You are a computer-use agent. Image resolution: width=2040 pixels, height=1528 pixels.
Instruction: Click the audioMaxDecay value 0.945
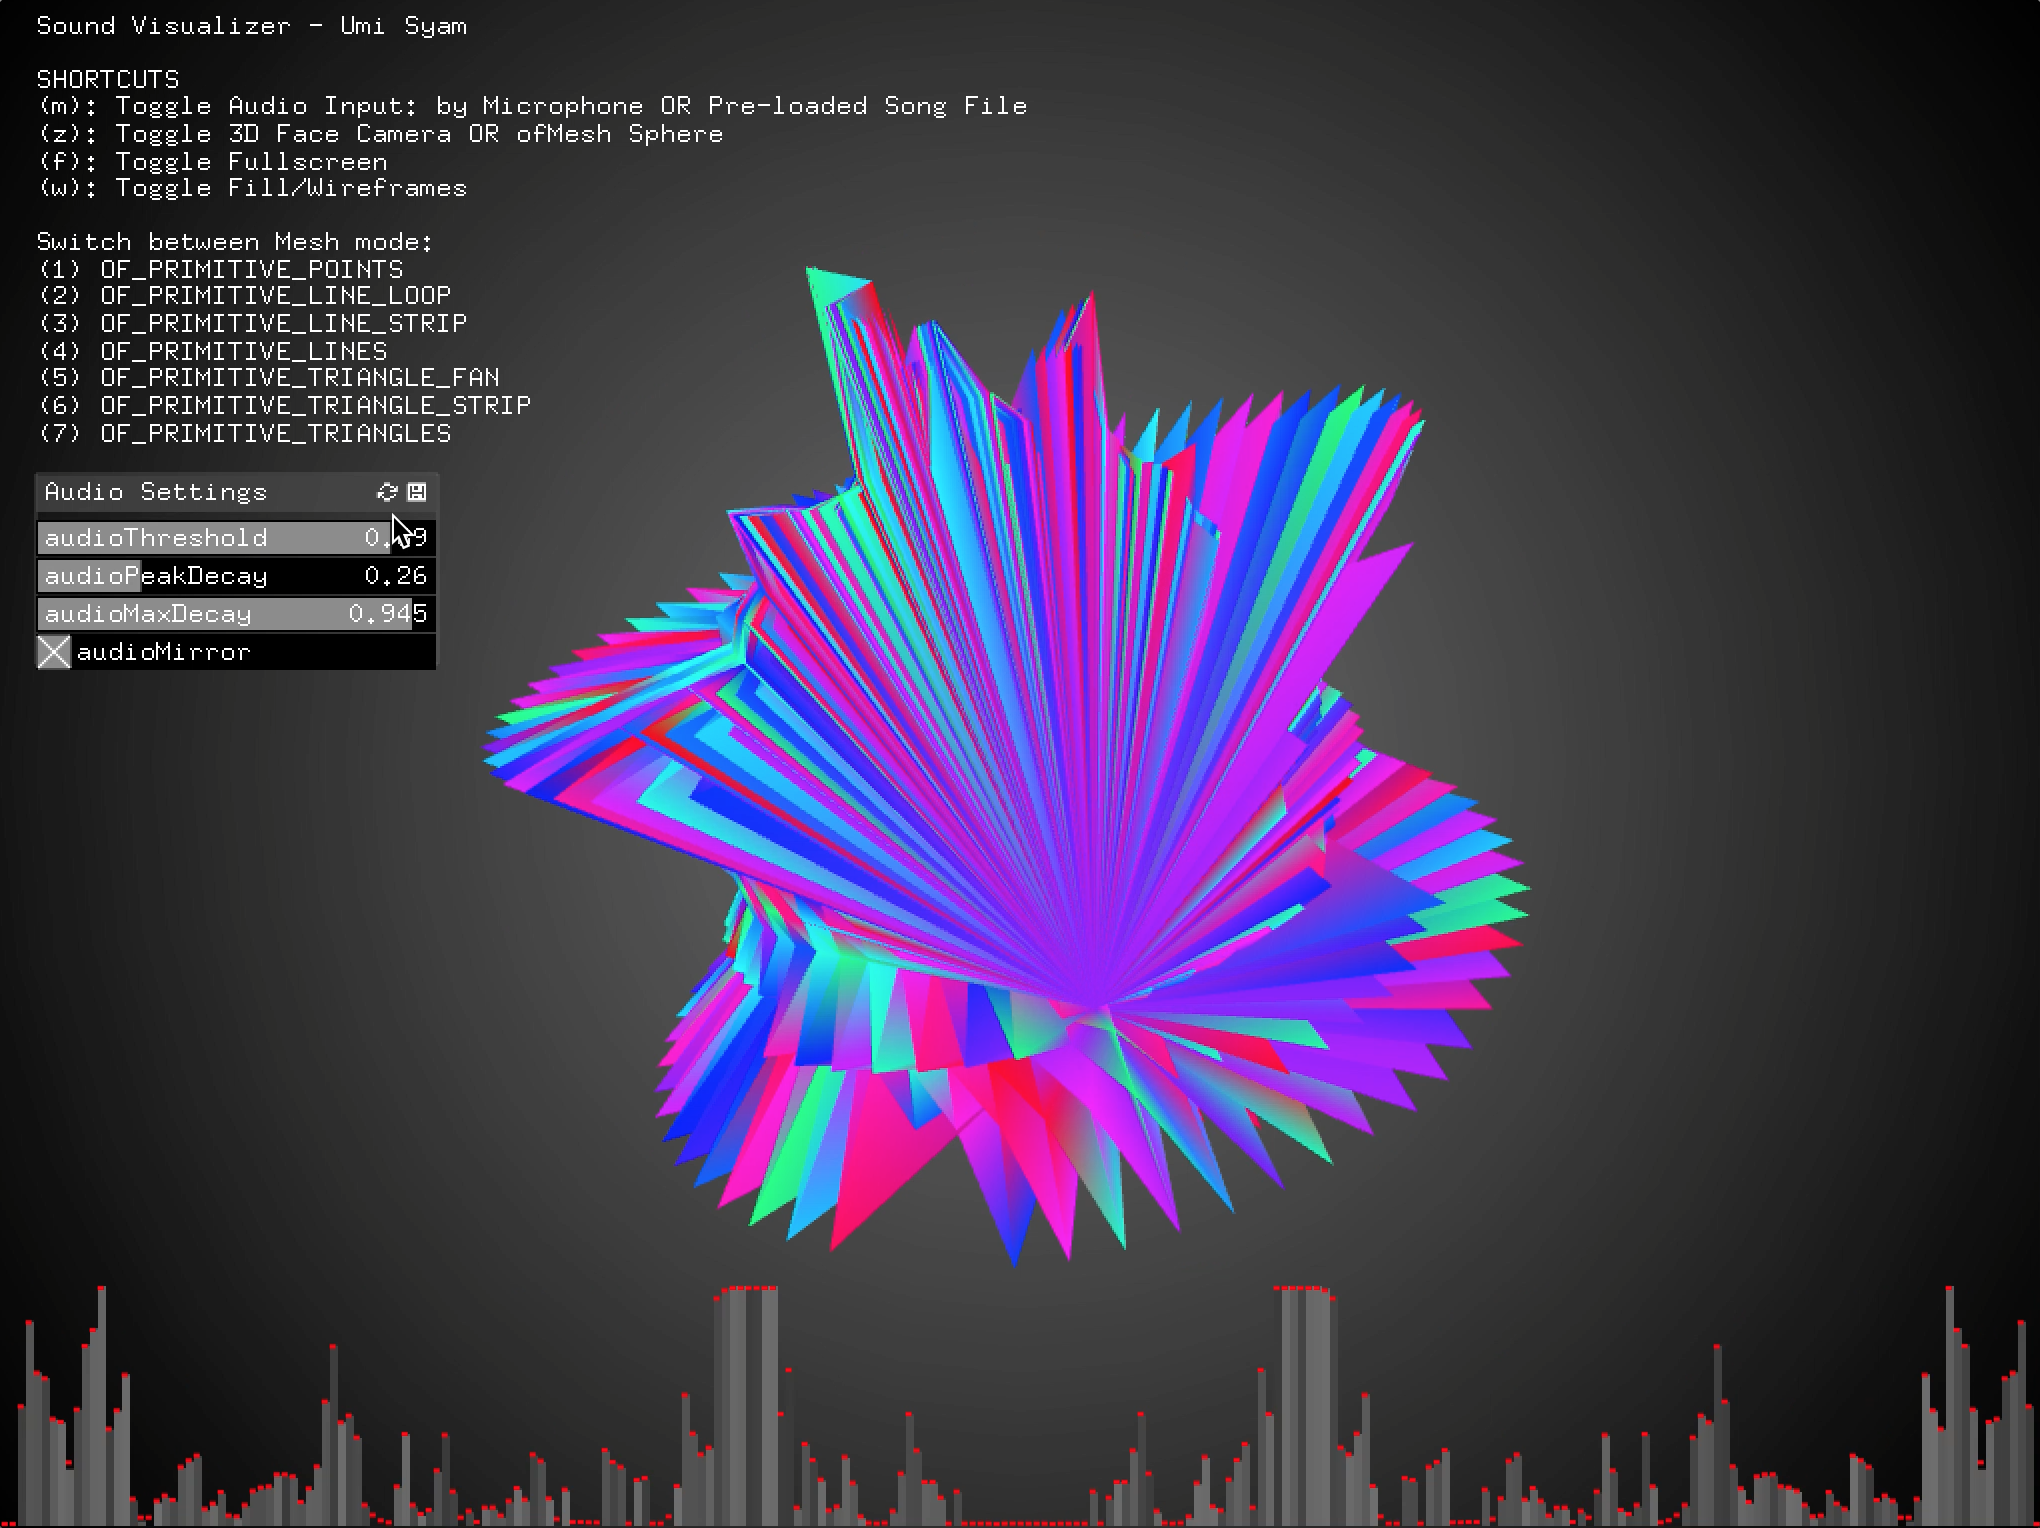[x=387, y=614]
